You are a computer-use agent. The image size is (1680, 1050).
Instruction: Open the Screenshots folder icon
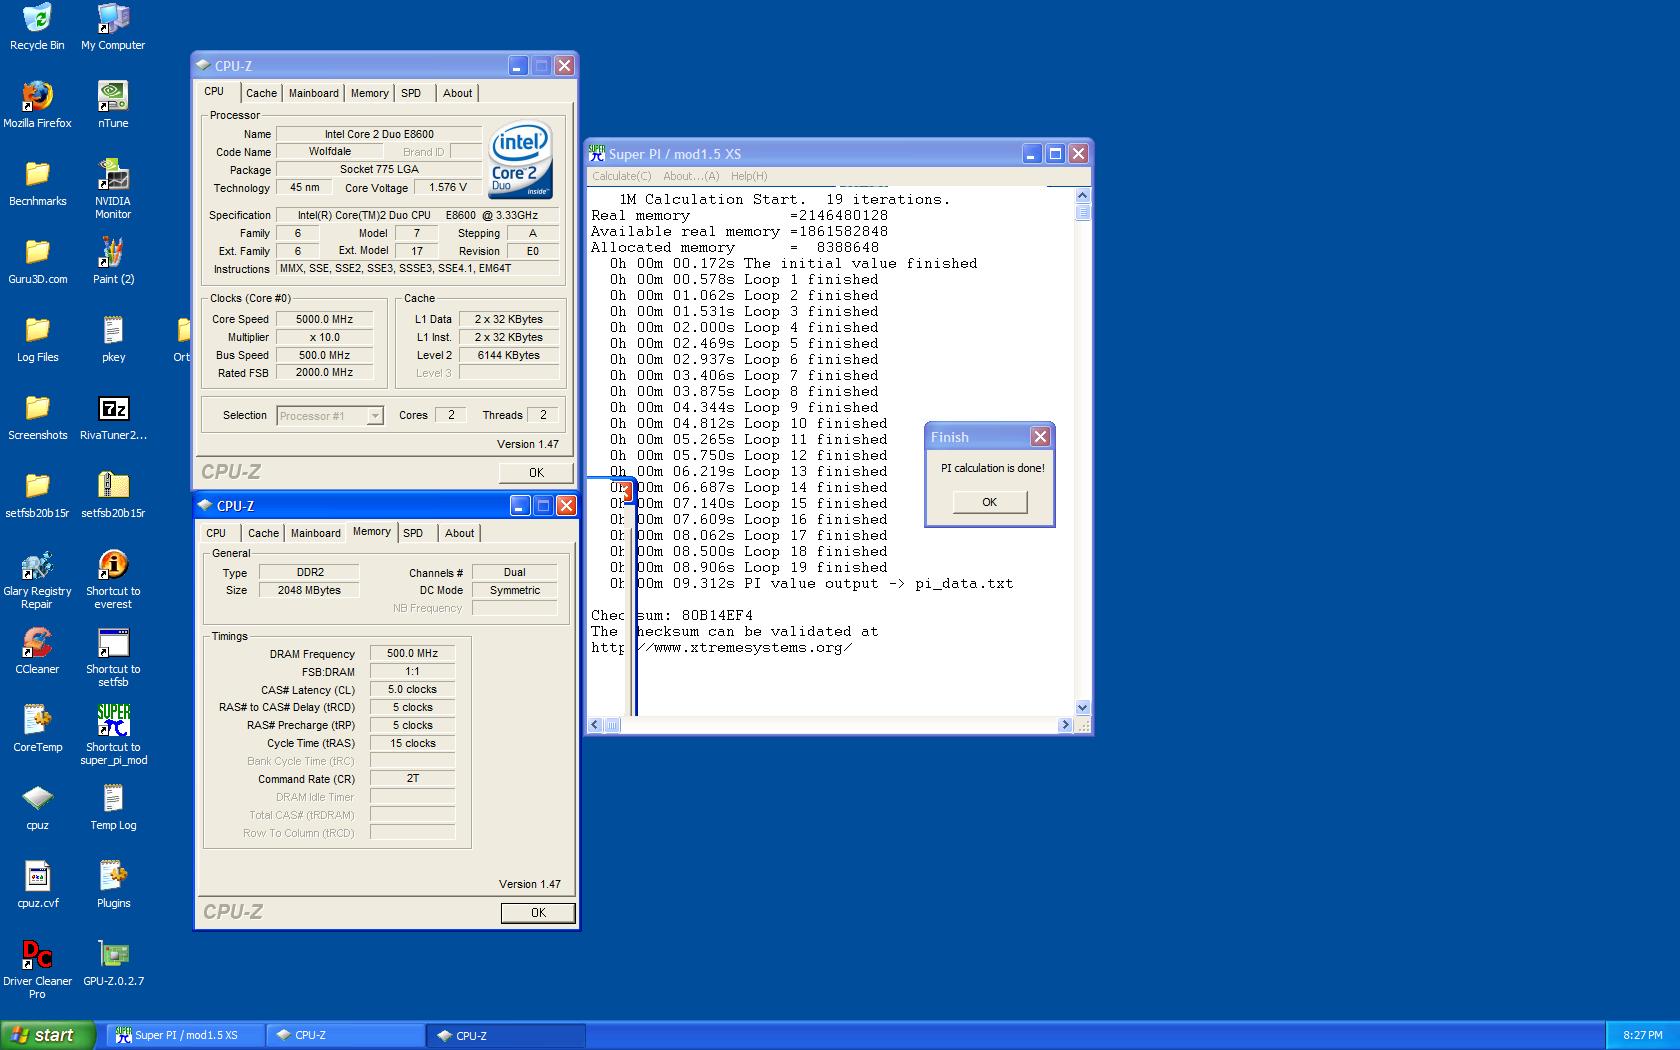coord(37,417)
